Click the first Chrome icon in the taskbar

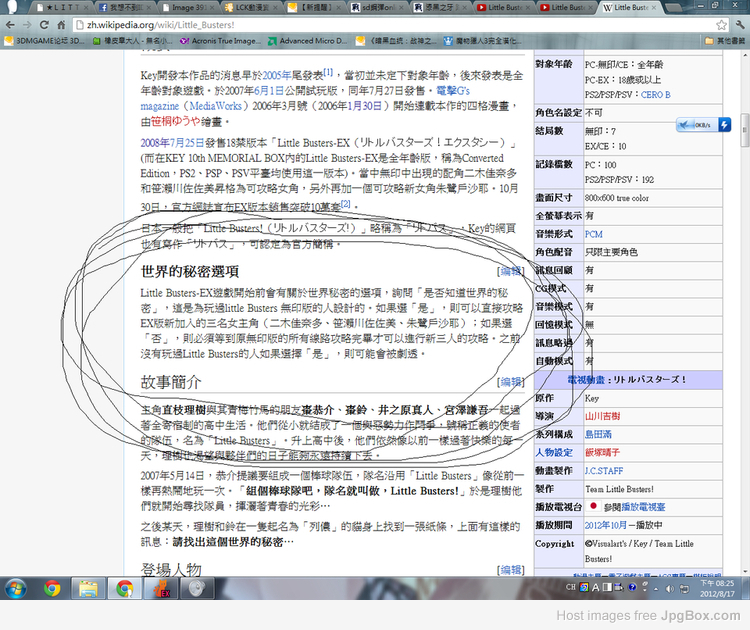[51, 589]
